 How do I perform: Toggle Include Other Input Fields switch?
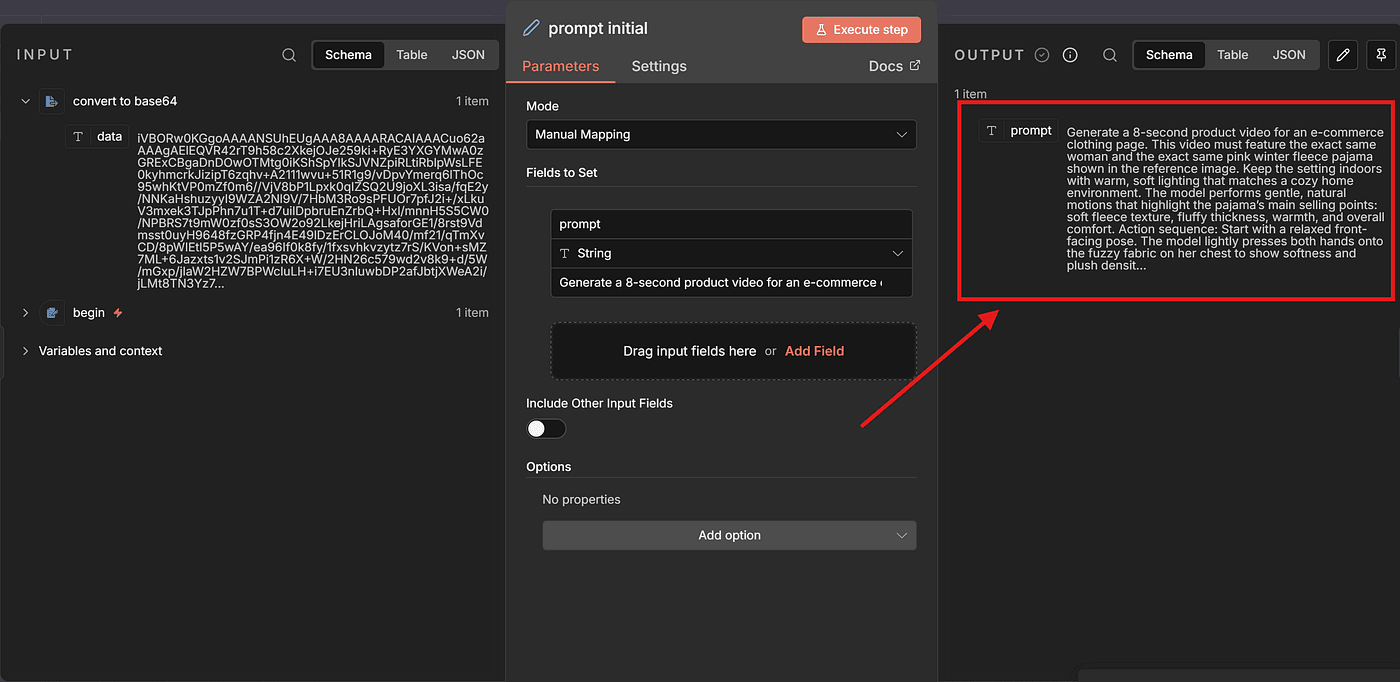pyautogui.click(x=546, y=429)
